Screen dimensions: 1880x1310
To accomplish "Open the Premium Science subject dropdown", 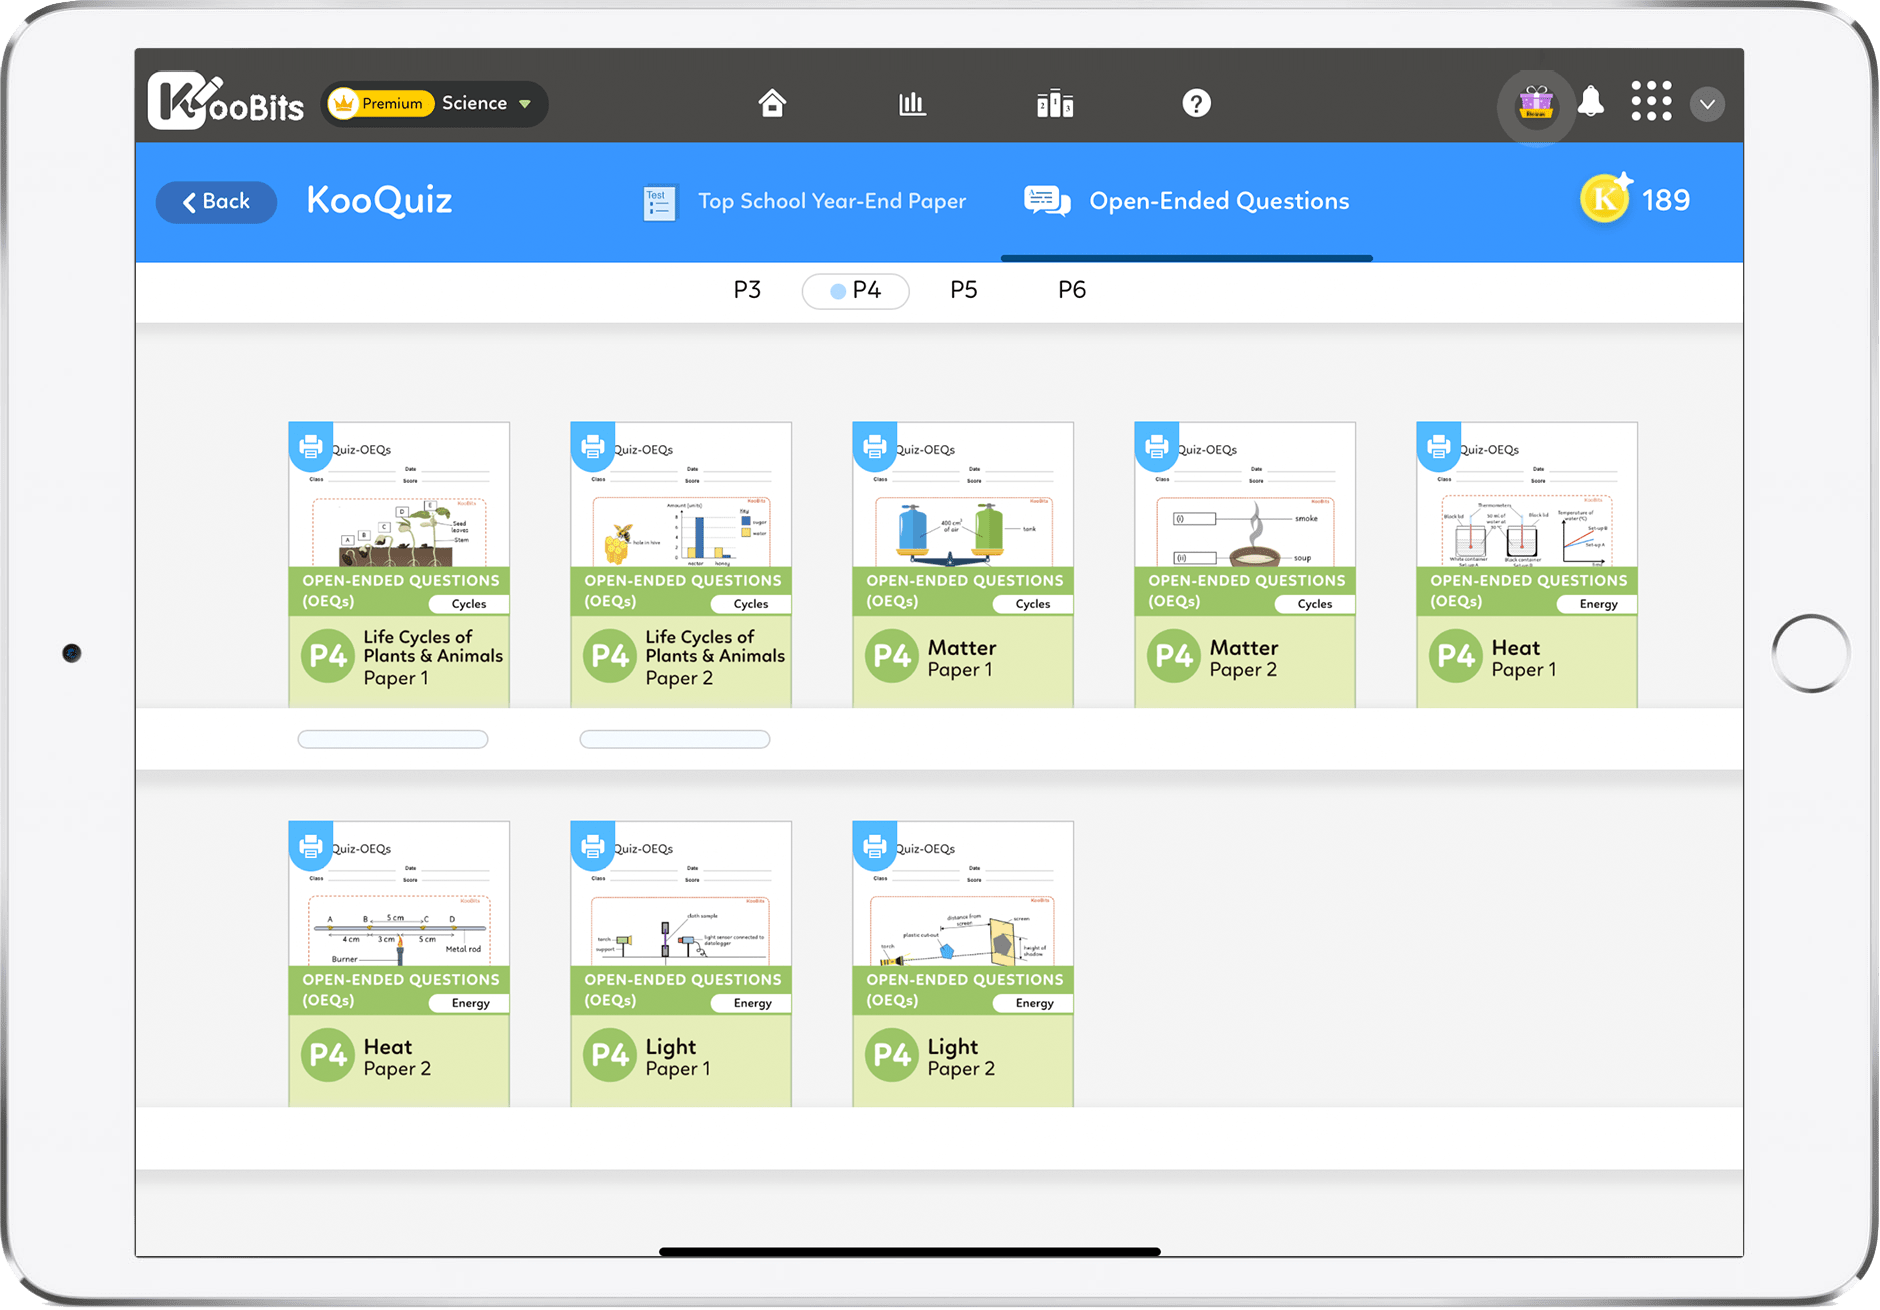I will (x=434, y=103).
